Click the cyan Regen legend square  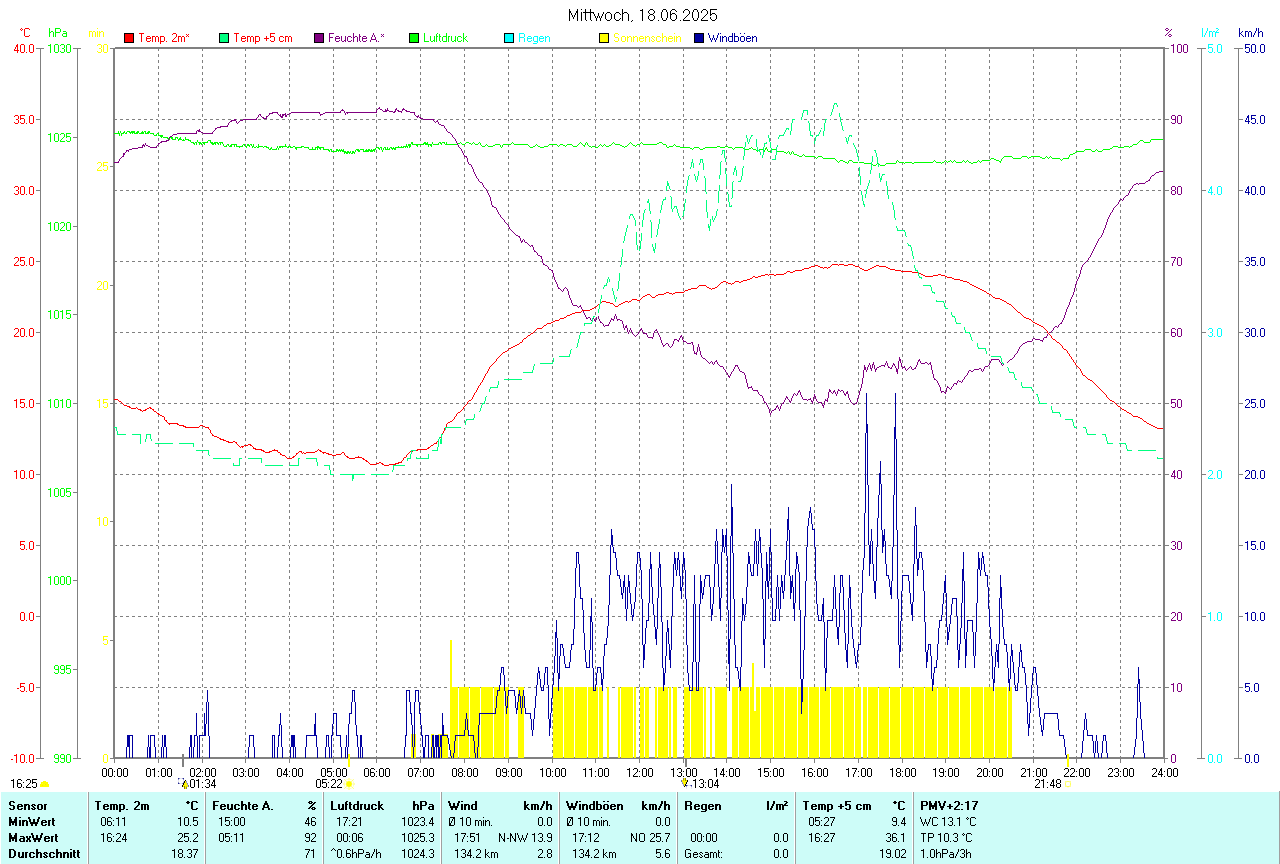[x=509, y=38]
